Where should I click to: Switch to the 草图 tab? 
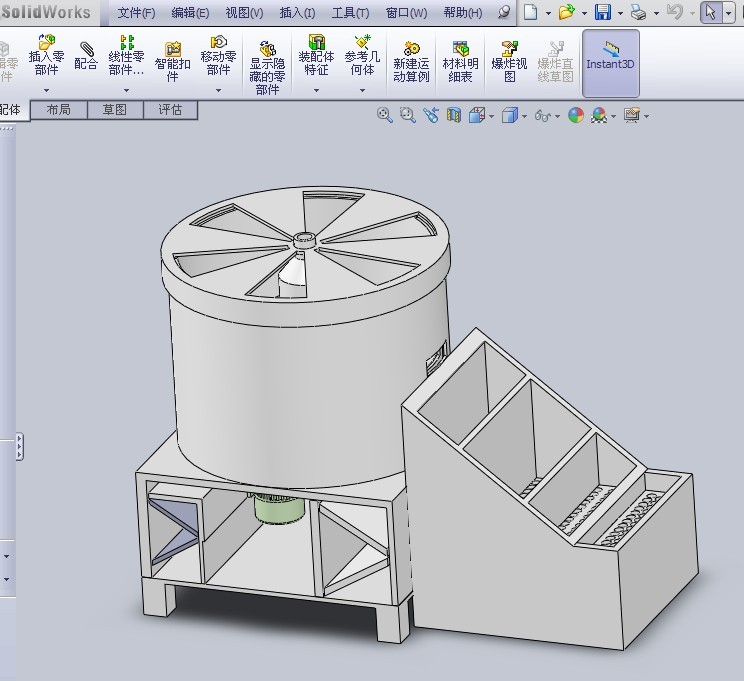115,110
